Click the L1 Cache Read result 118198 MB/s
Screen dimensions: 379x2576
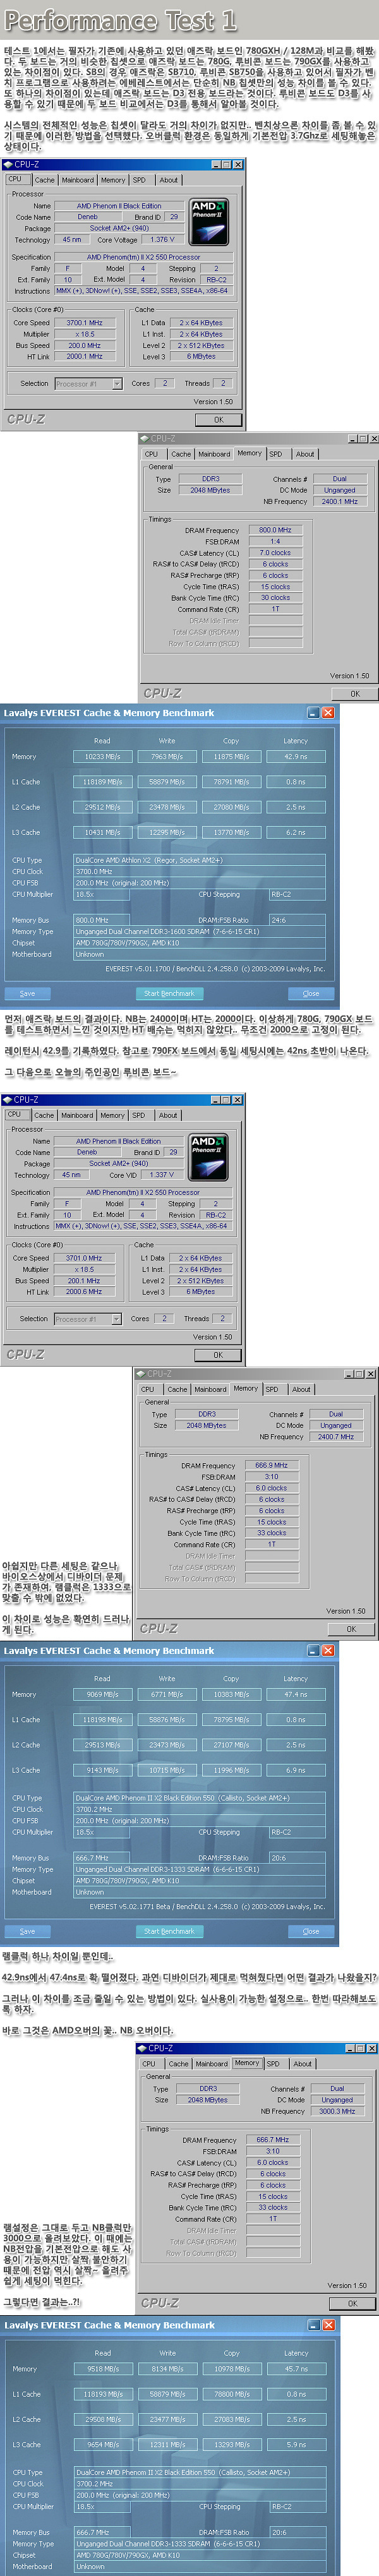[x=102, y=1719]
